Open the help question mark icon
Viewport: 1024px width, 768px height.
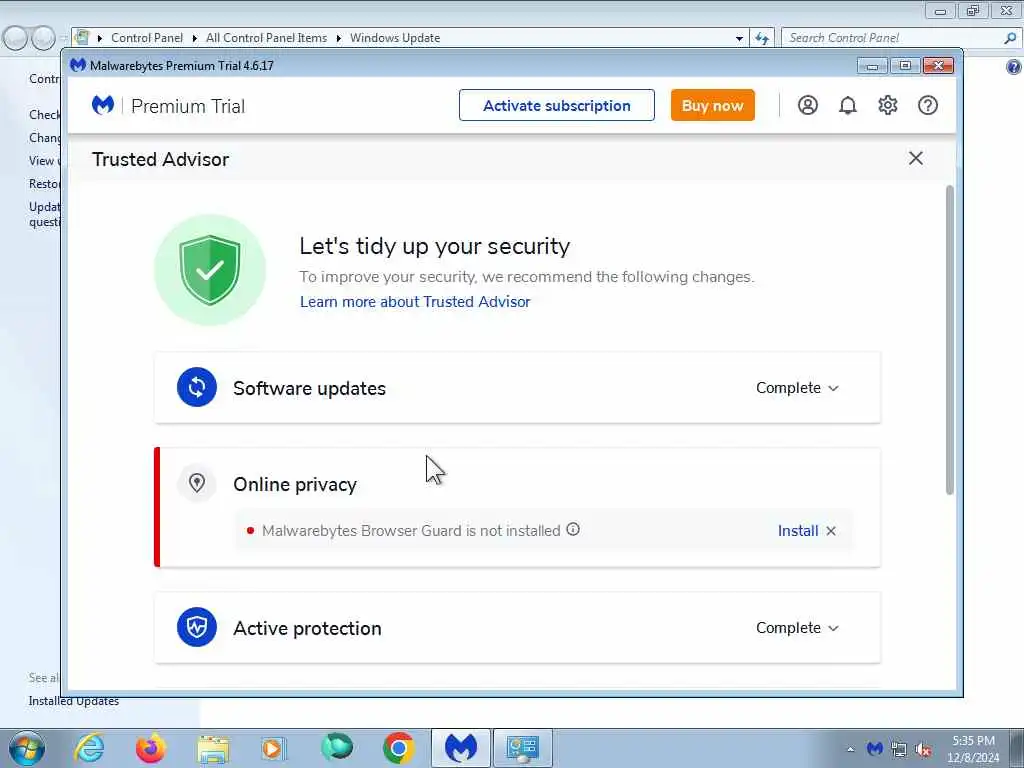pos(928,105)
